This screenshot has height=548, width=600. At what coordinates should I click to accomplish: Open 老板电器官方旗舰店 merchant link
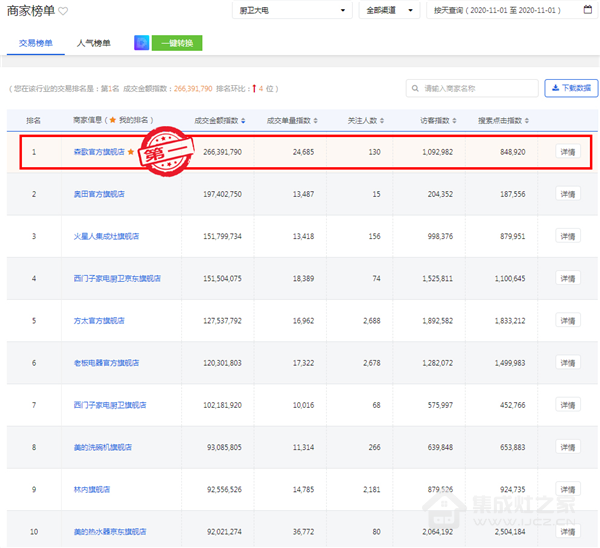pos(106,363)
